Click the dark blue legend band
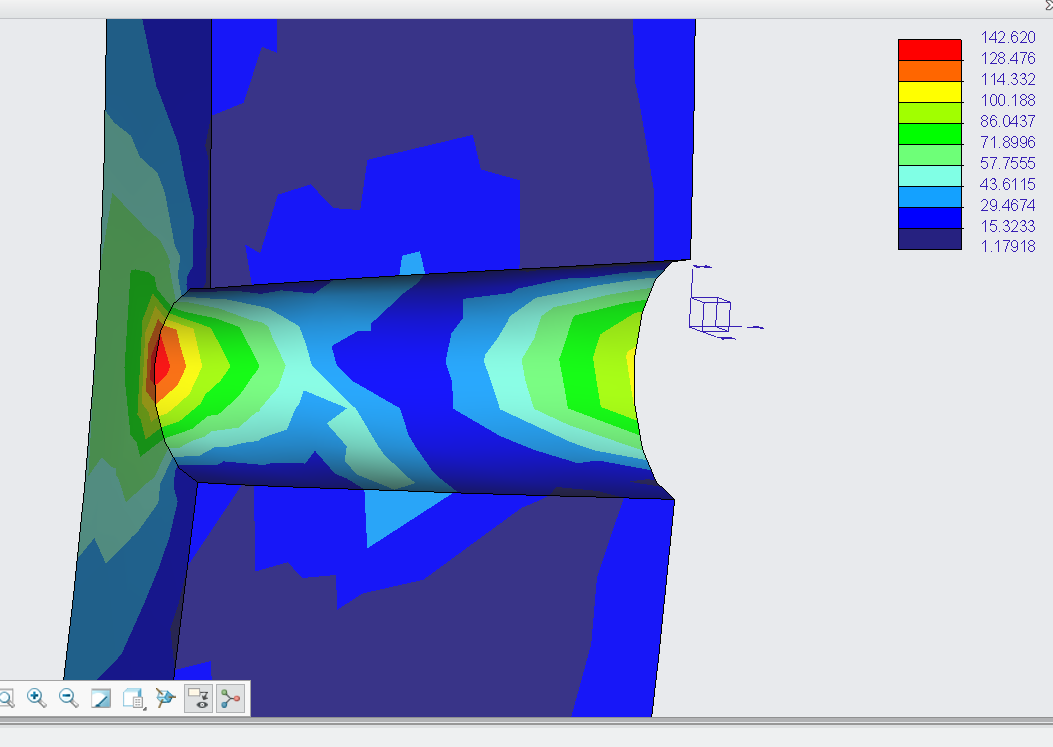The height and width of the screenshot is (747, 1053). [x=928, y=240]
